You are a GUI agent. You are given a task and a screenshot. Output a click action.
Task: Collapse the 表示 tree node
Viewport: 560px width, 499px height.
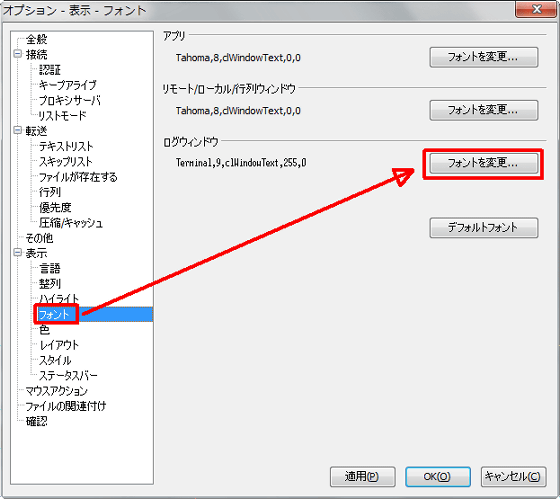pyautogui.click(x=18, y=253)
